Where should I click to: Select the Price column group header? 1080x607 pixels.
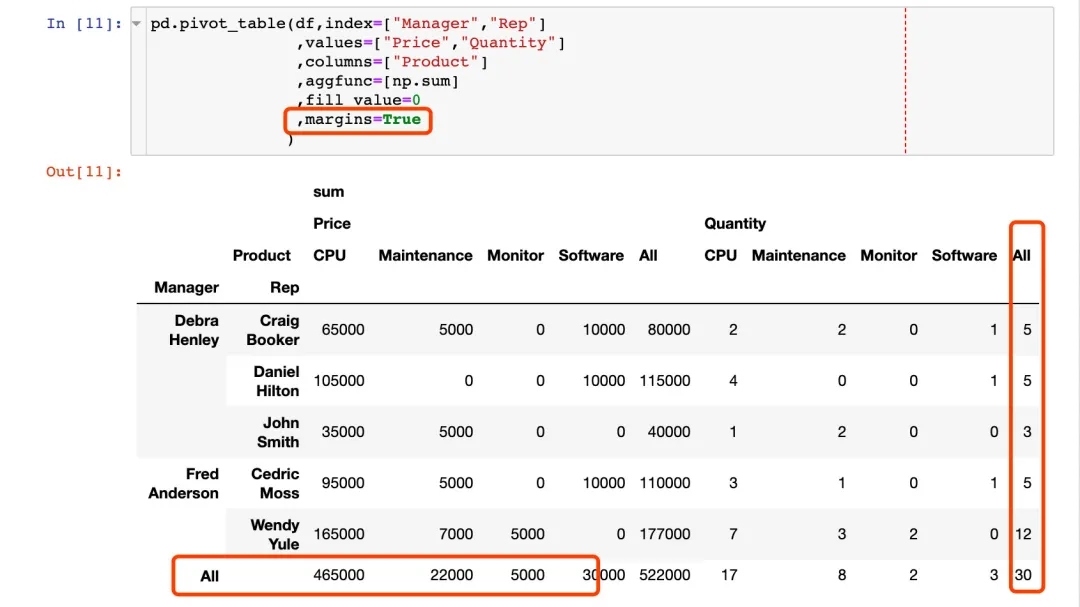pyautogui.click(x=332, y=224)
